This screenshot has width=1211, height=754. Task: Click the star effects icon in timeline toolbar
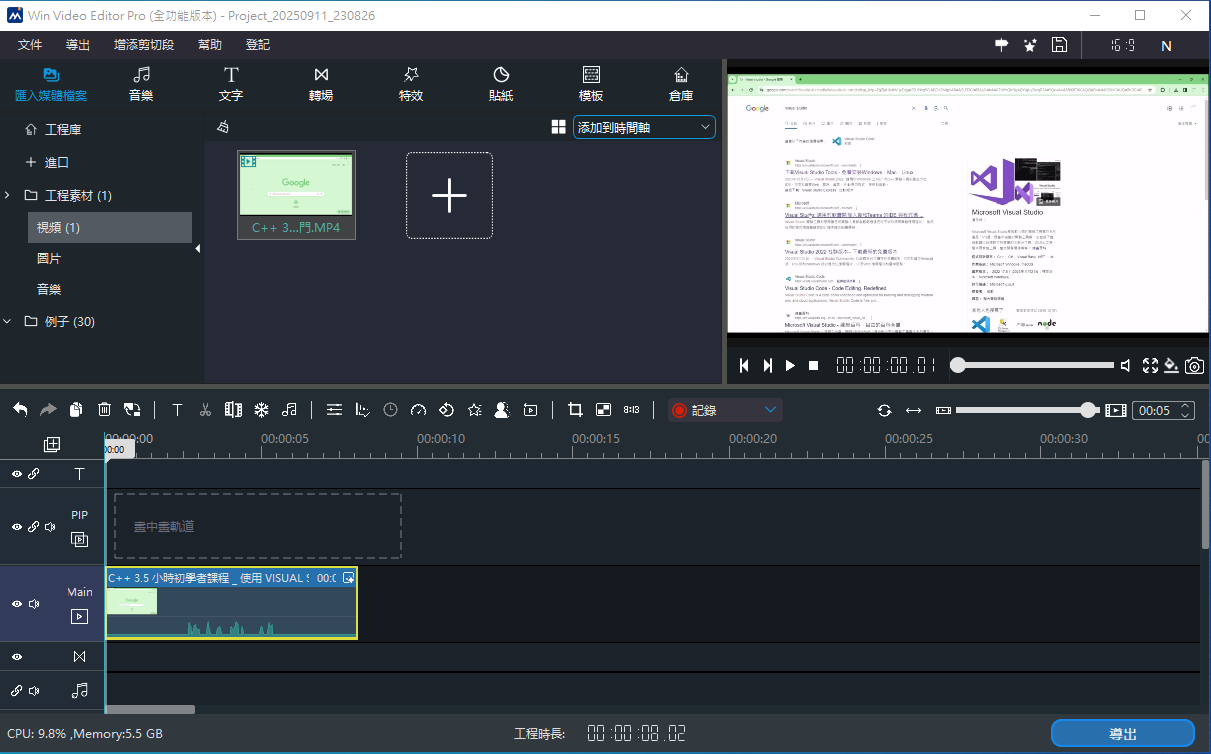tap(474, 409)
